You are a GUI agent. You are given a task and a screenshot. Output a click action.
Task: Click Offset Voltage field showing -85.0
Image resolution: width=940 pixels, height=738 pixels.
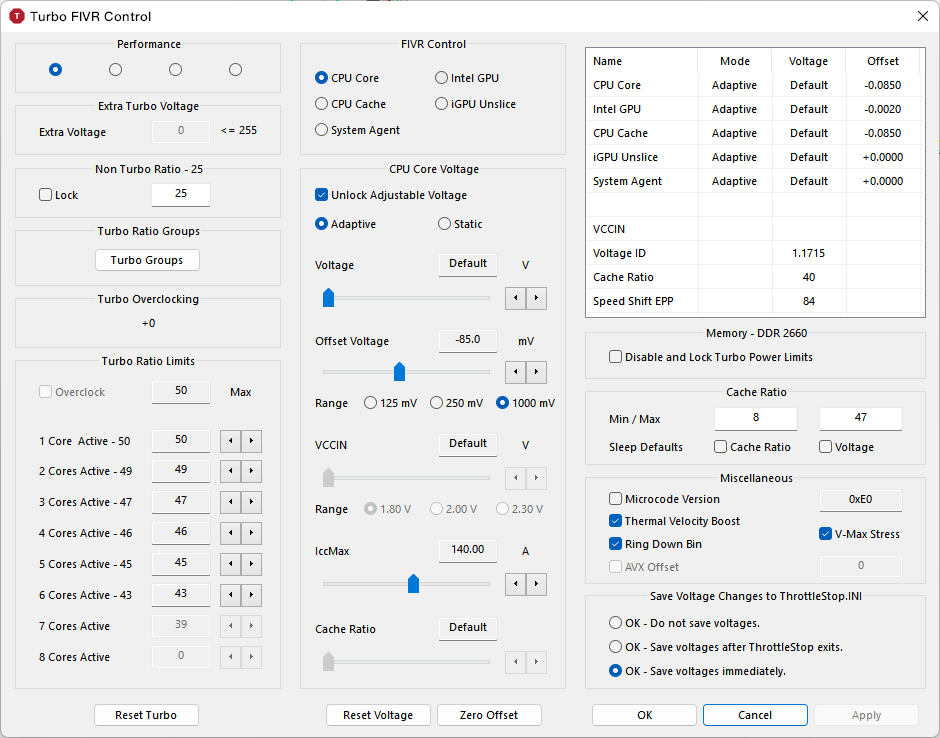(x=468, y=341)
